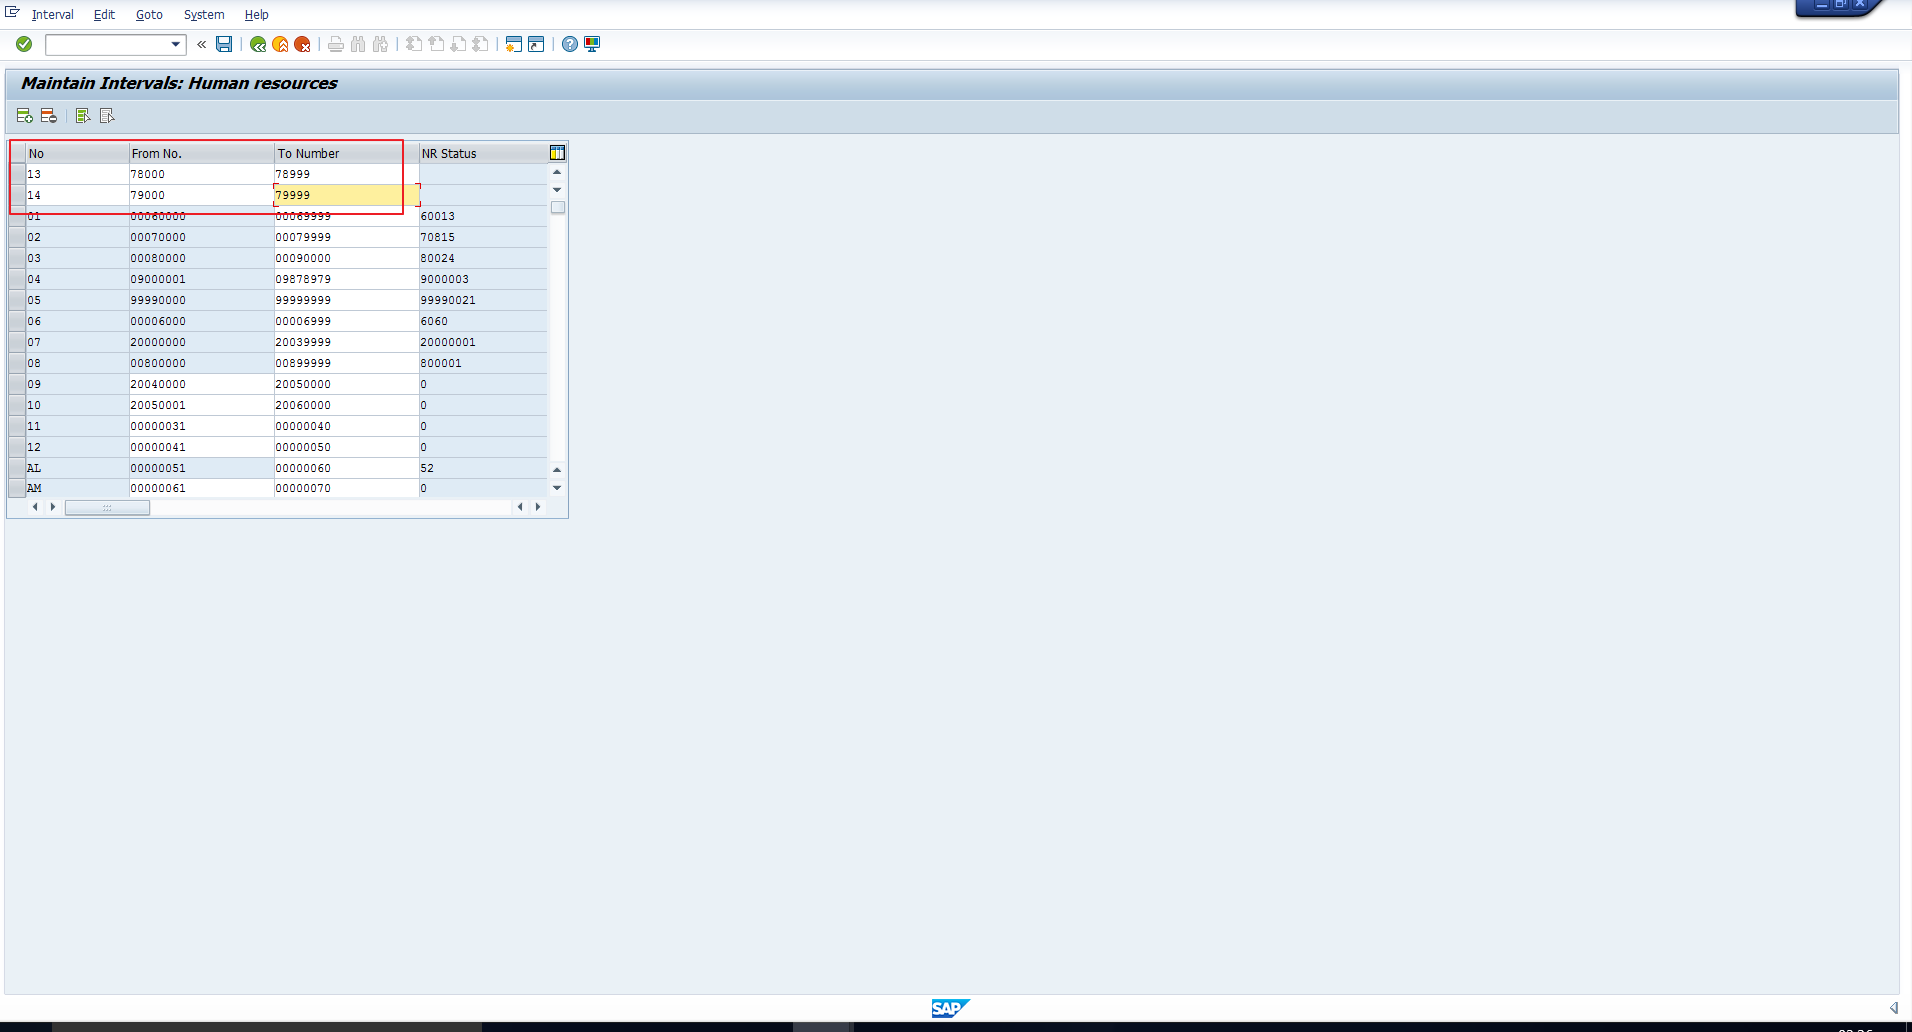Image resolution: width=1912 pixels, height=1032 pixels.
Task: Click the horizontal scrollbar thumb under the table
Action: click(x=107, y=508)
